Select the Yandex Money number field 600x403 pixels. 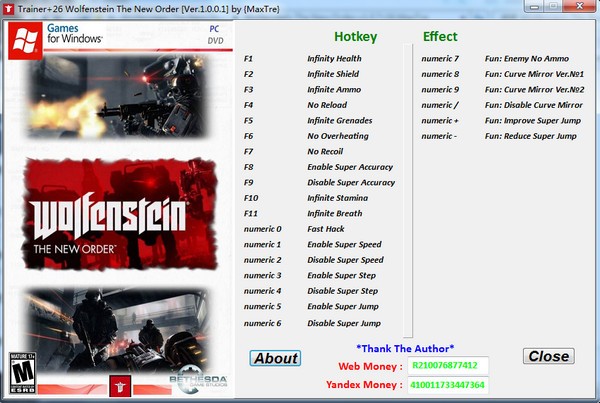pyautogui.click(x=448, y=385)
